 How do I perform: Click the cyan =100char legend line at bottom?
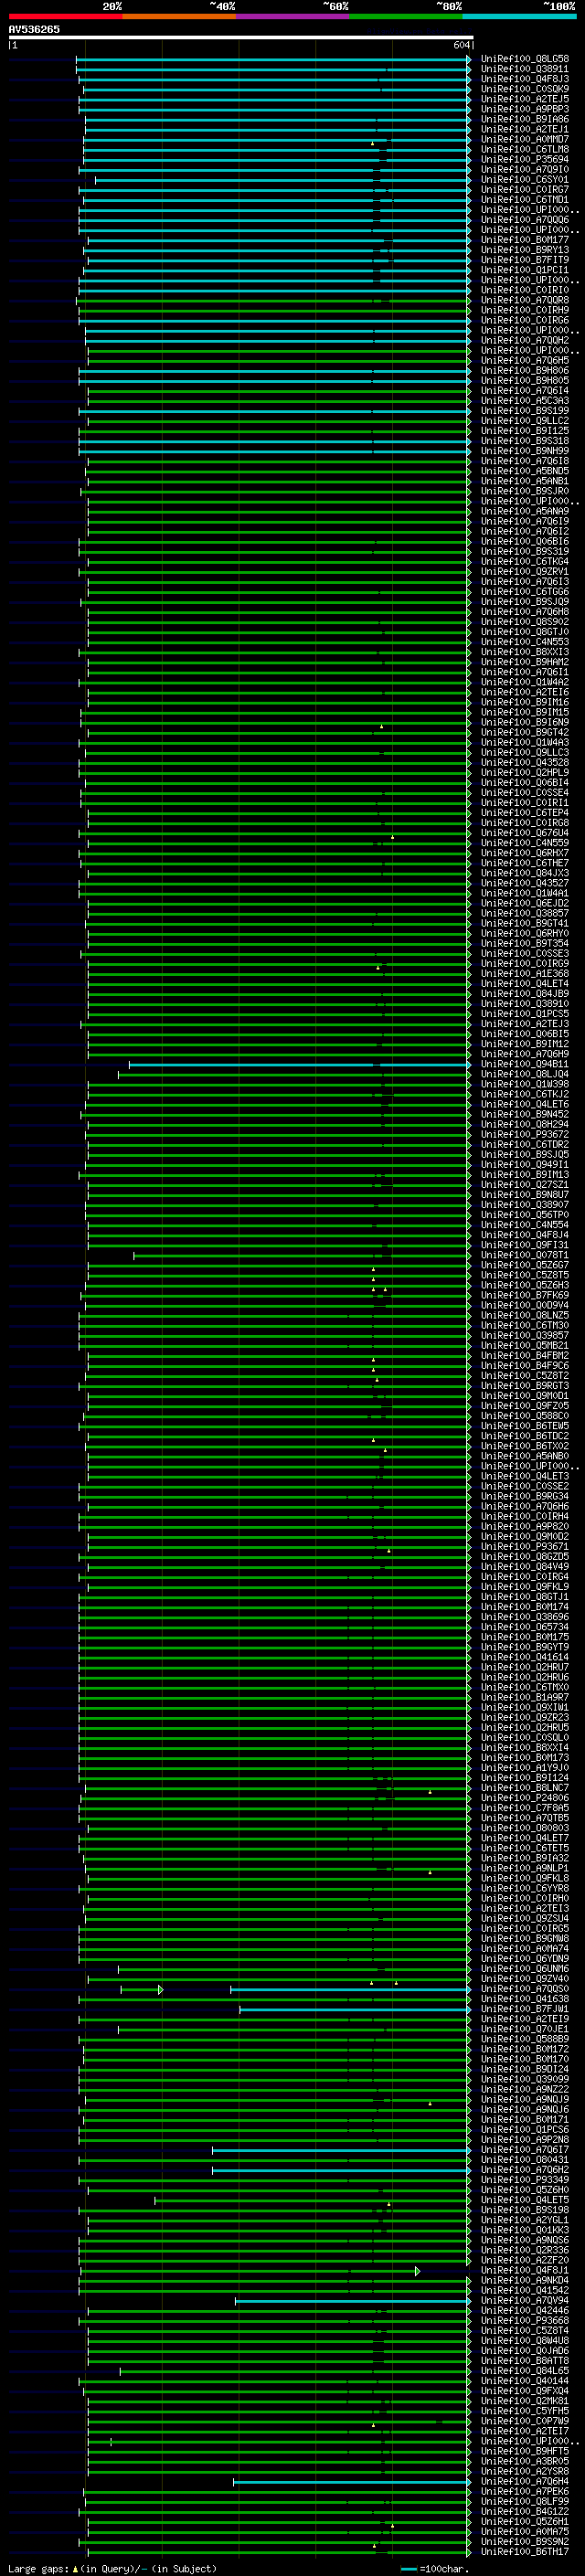(408, 2569)
